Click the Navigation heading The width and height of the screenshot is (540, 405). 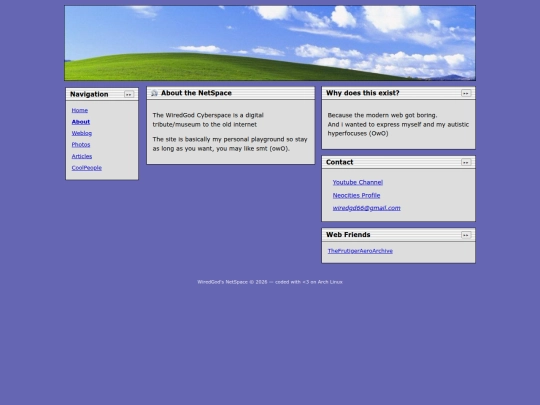89,94
